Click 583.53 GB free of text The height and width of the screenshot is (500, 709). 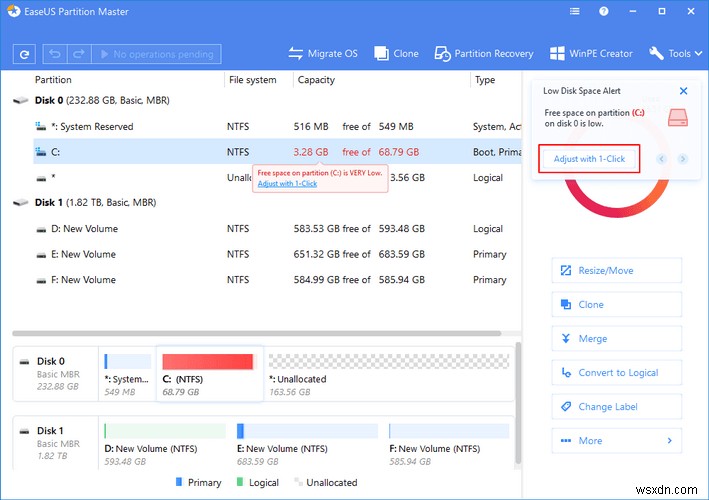coord(331,229)
